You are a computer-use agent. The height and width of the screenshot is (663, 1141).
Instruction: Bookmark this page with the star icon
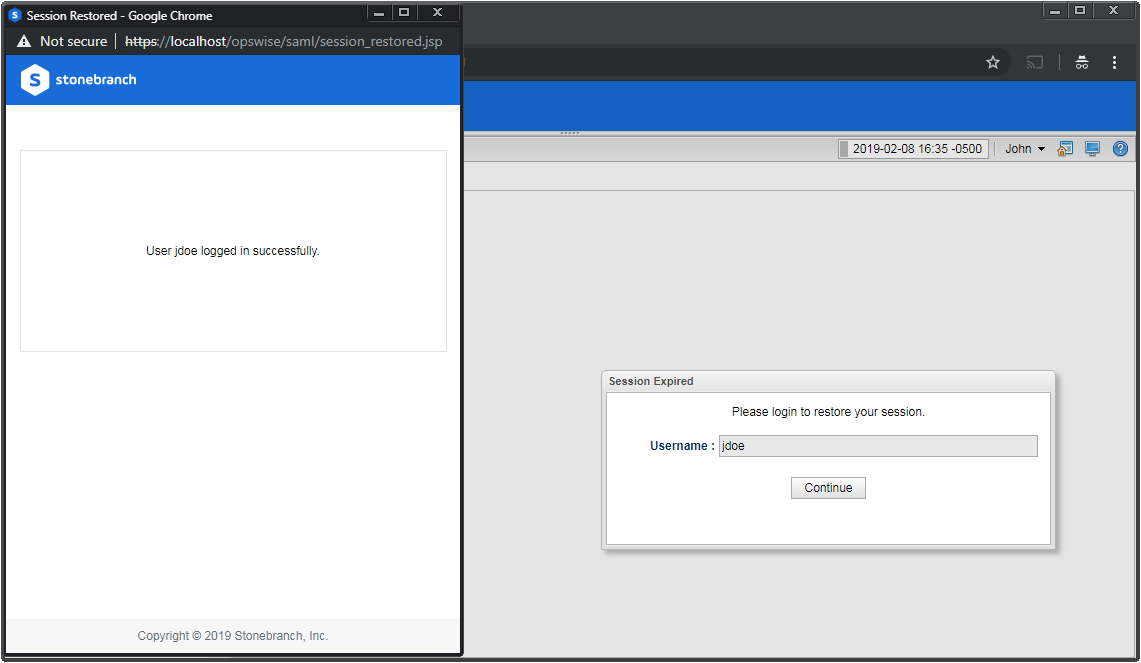(x=993, y=62)
